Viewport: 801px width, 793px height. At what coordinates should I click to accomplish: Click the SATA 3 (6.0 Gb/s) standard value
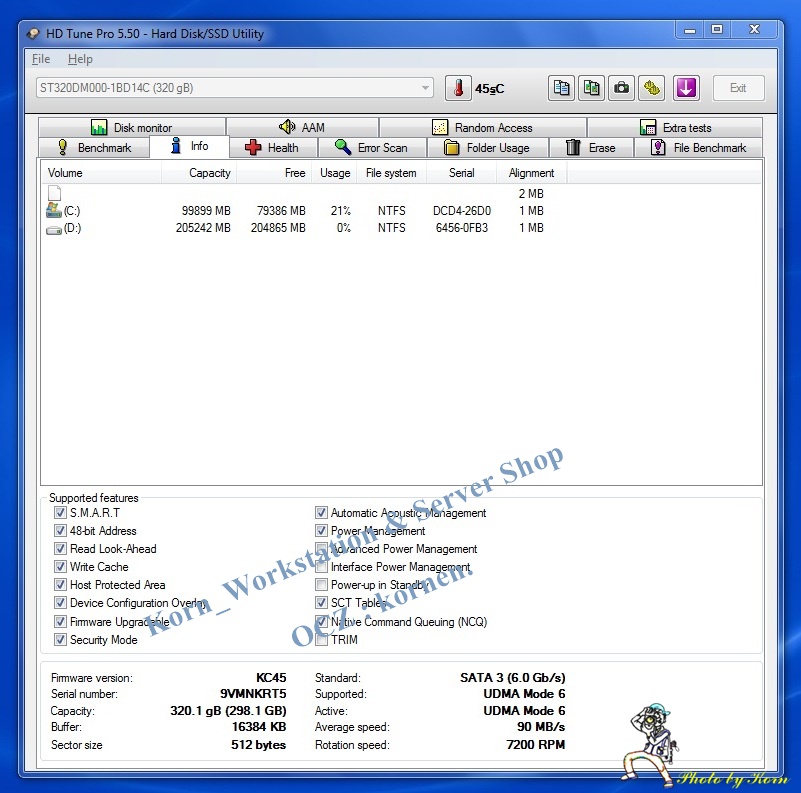(513, 678)
